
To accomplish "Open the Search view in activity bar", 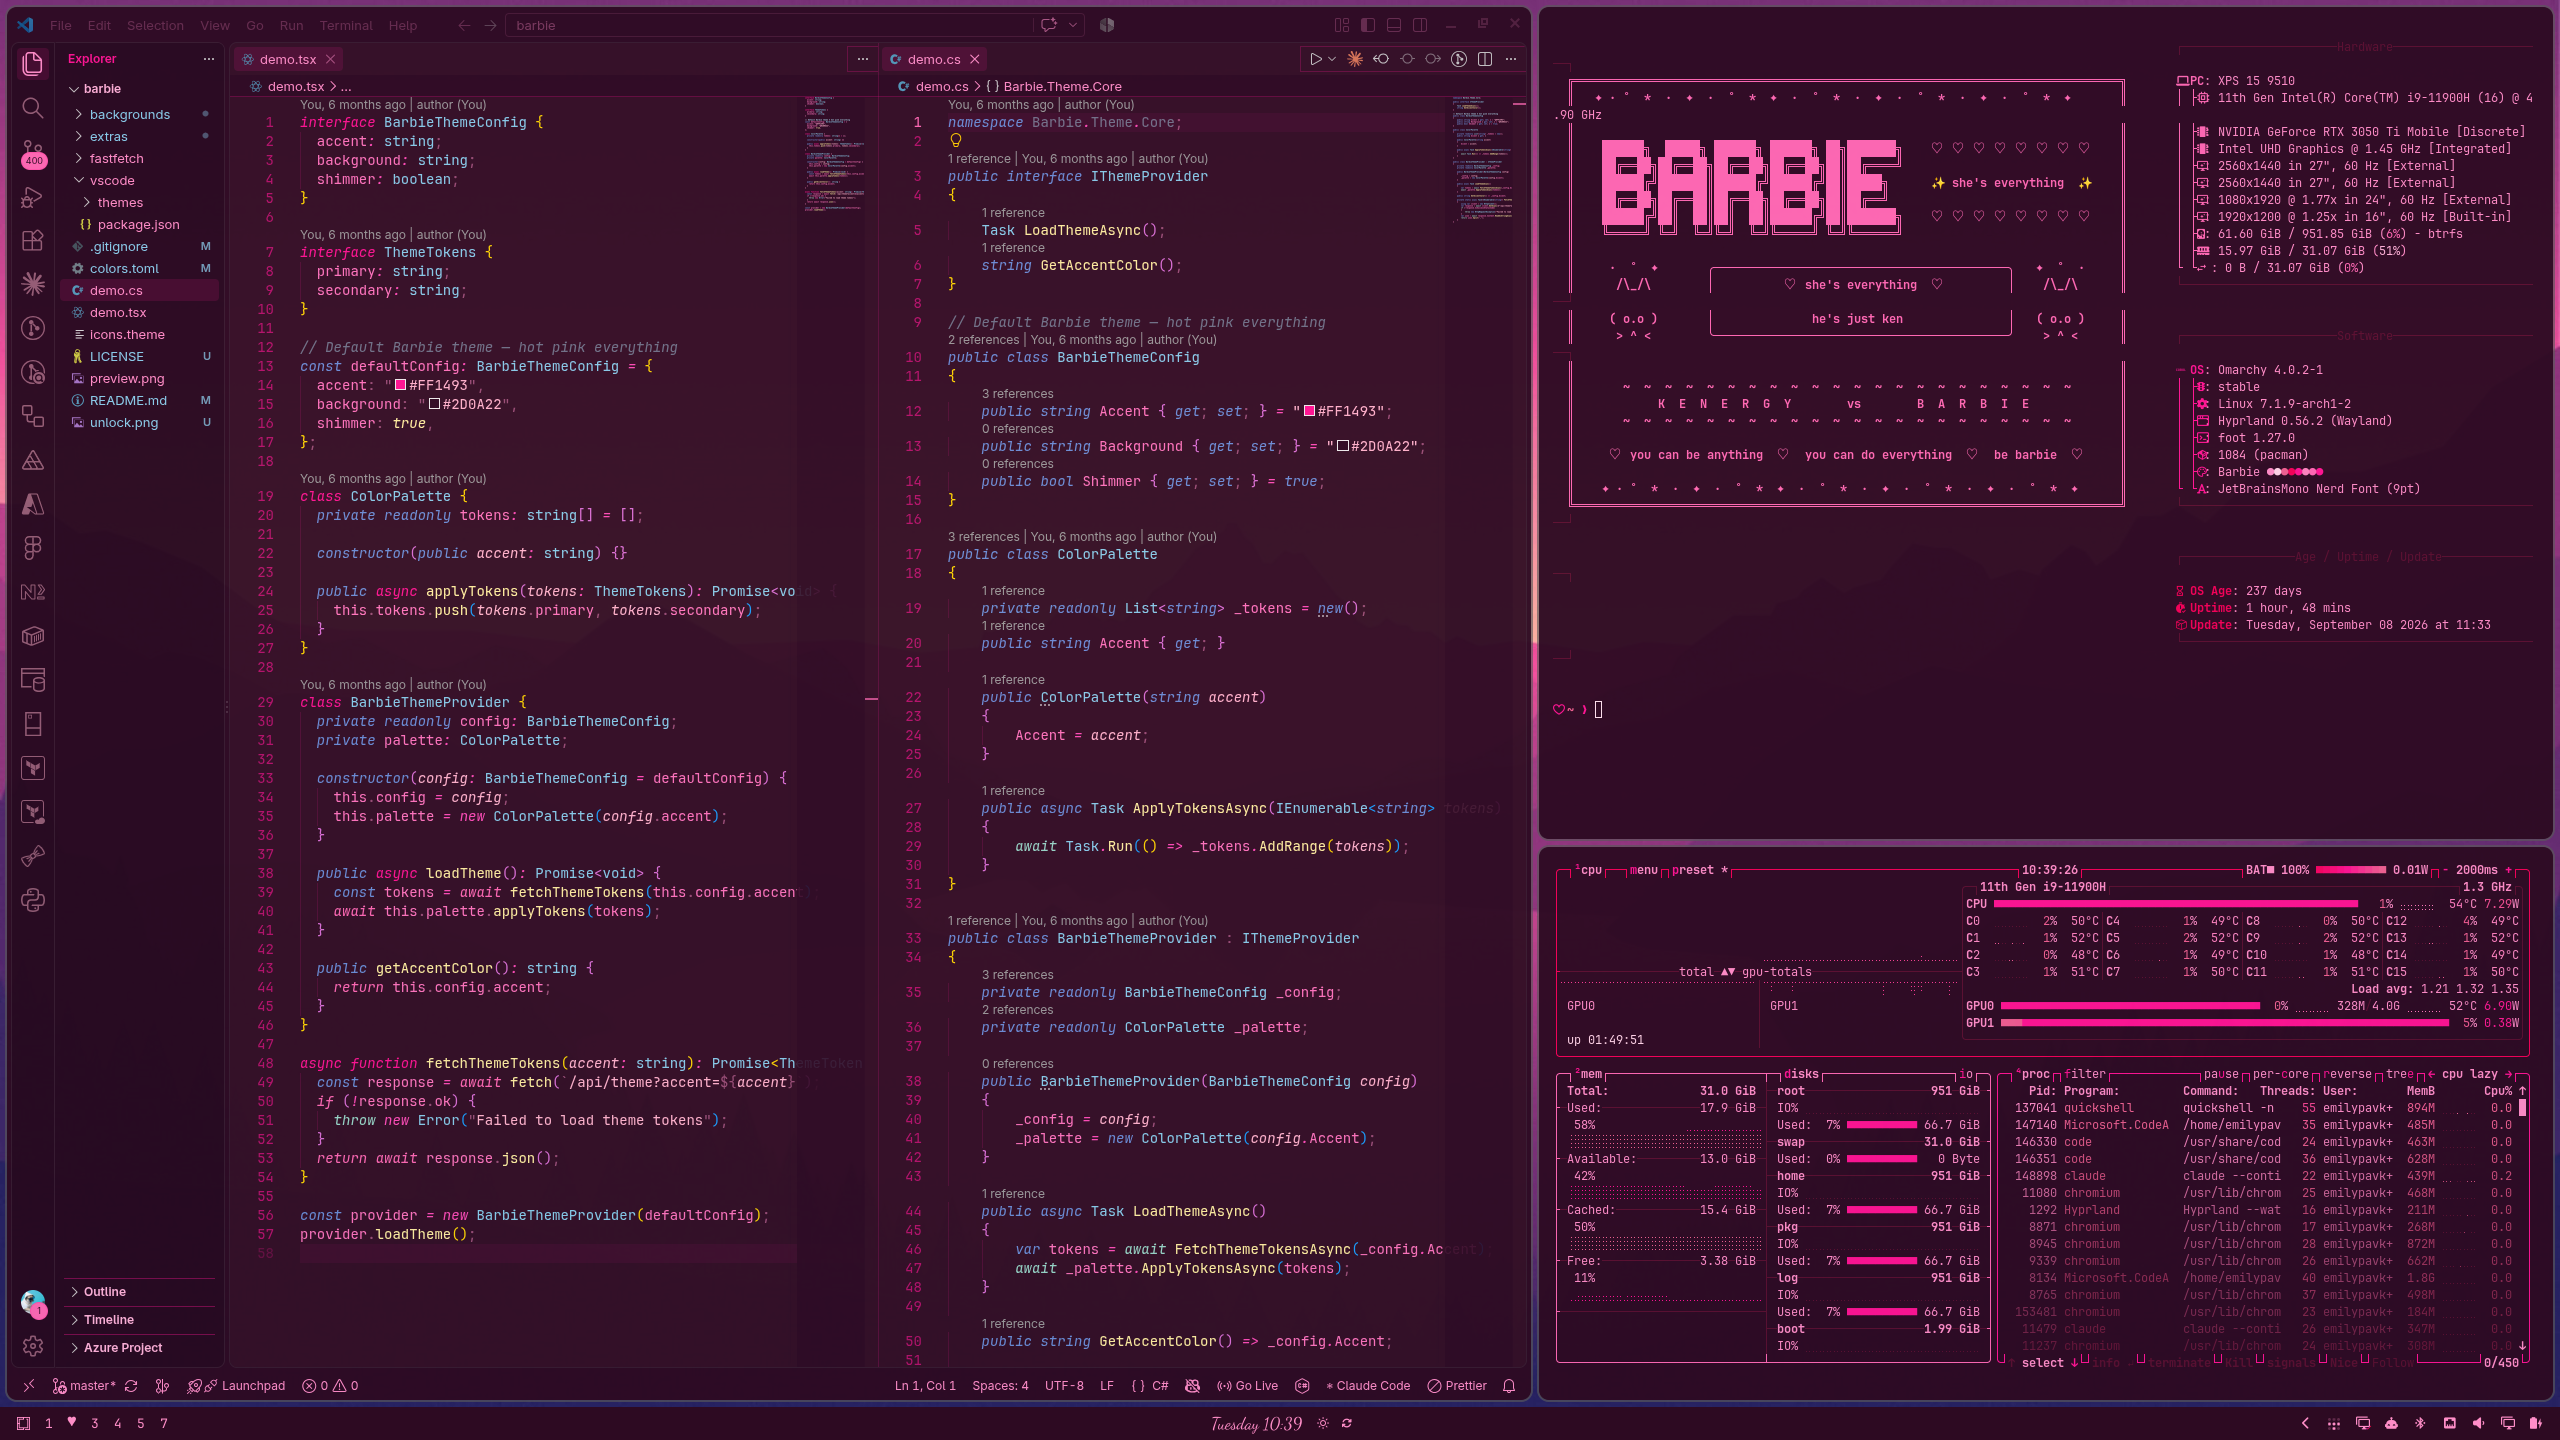I will (x=33, y=108).
